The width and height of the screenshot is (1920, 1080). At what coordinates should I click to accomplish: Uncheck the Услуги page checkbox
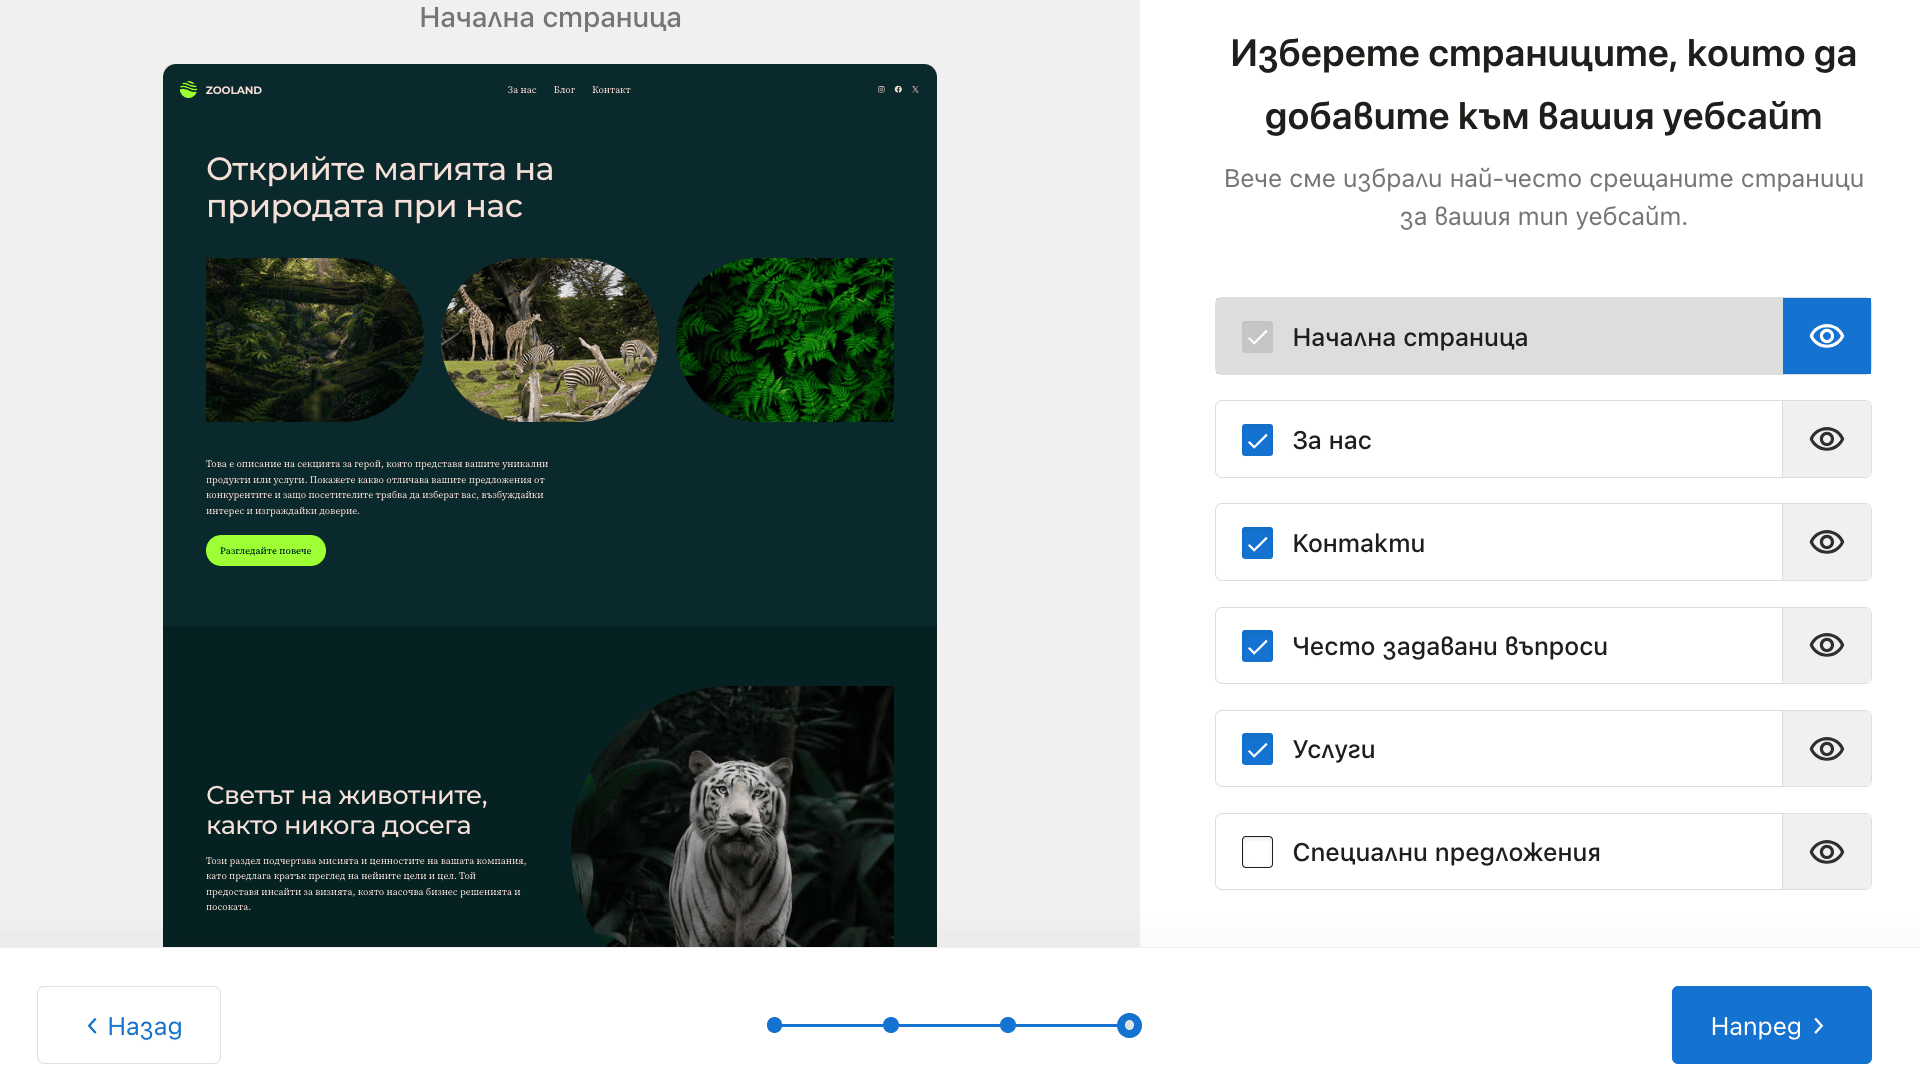1257,749
